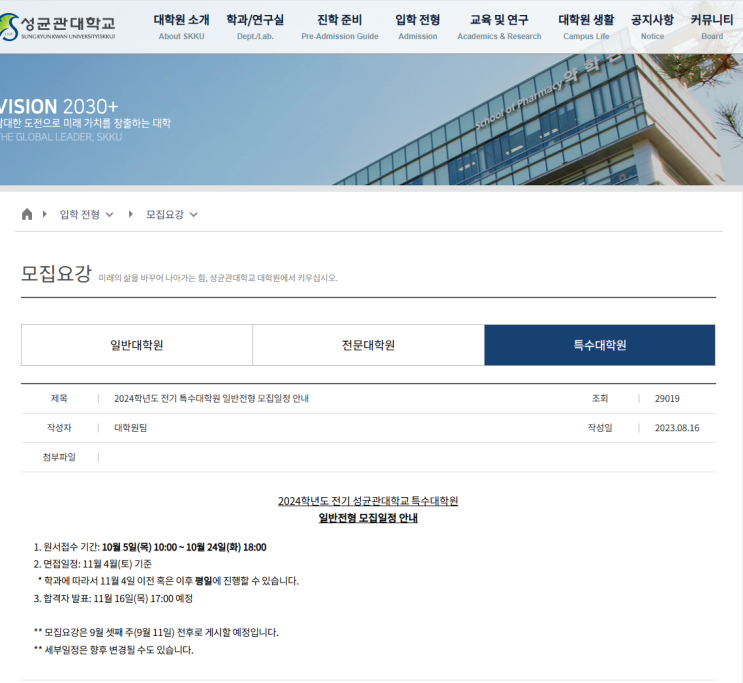Viewport: 743px width, 683px height.
Task: Open the 대학원 소개 About SKKU menu
Action: [x=181, y=27]
